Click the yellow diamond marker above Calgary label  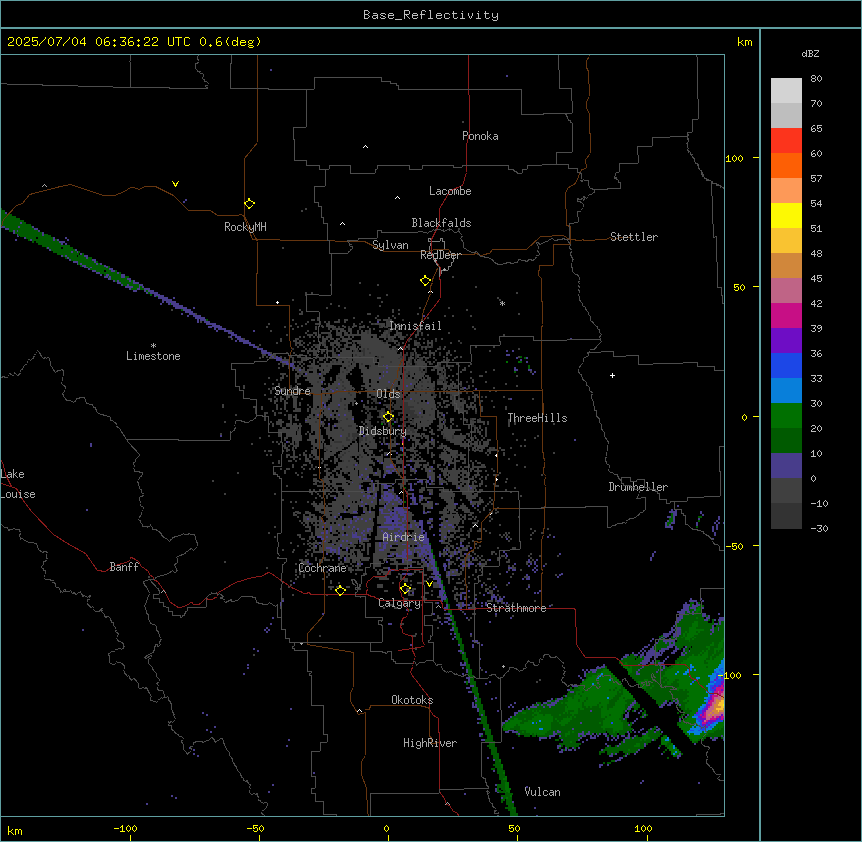pos(405,589)
